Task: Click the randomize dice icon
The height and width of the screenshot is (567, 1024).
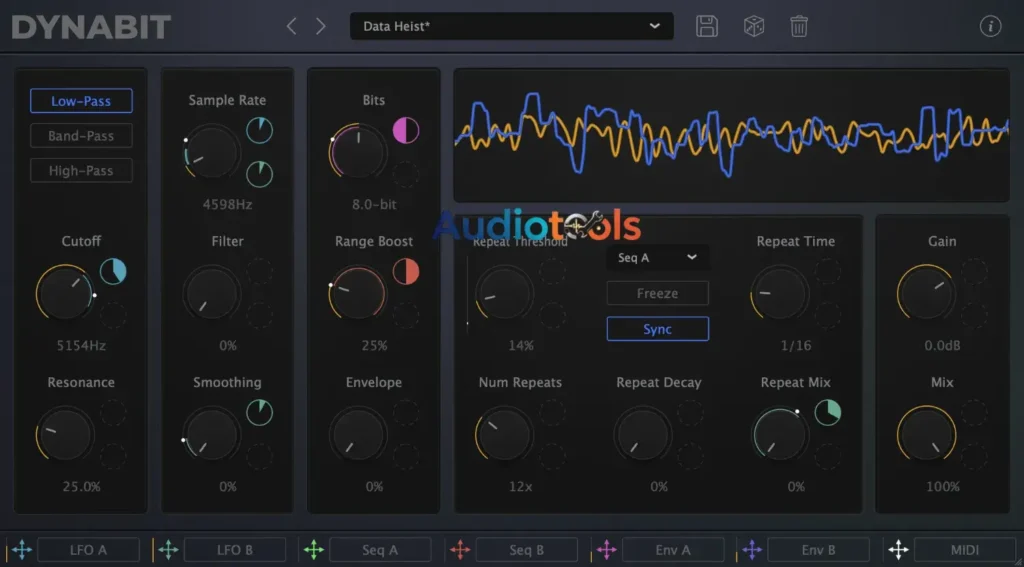Action: [754, 27]
